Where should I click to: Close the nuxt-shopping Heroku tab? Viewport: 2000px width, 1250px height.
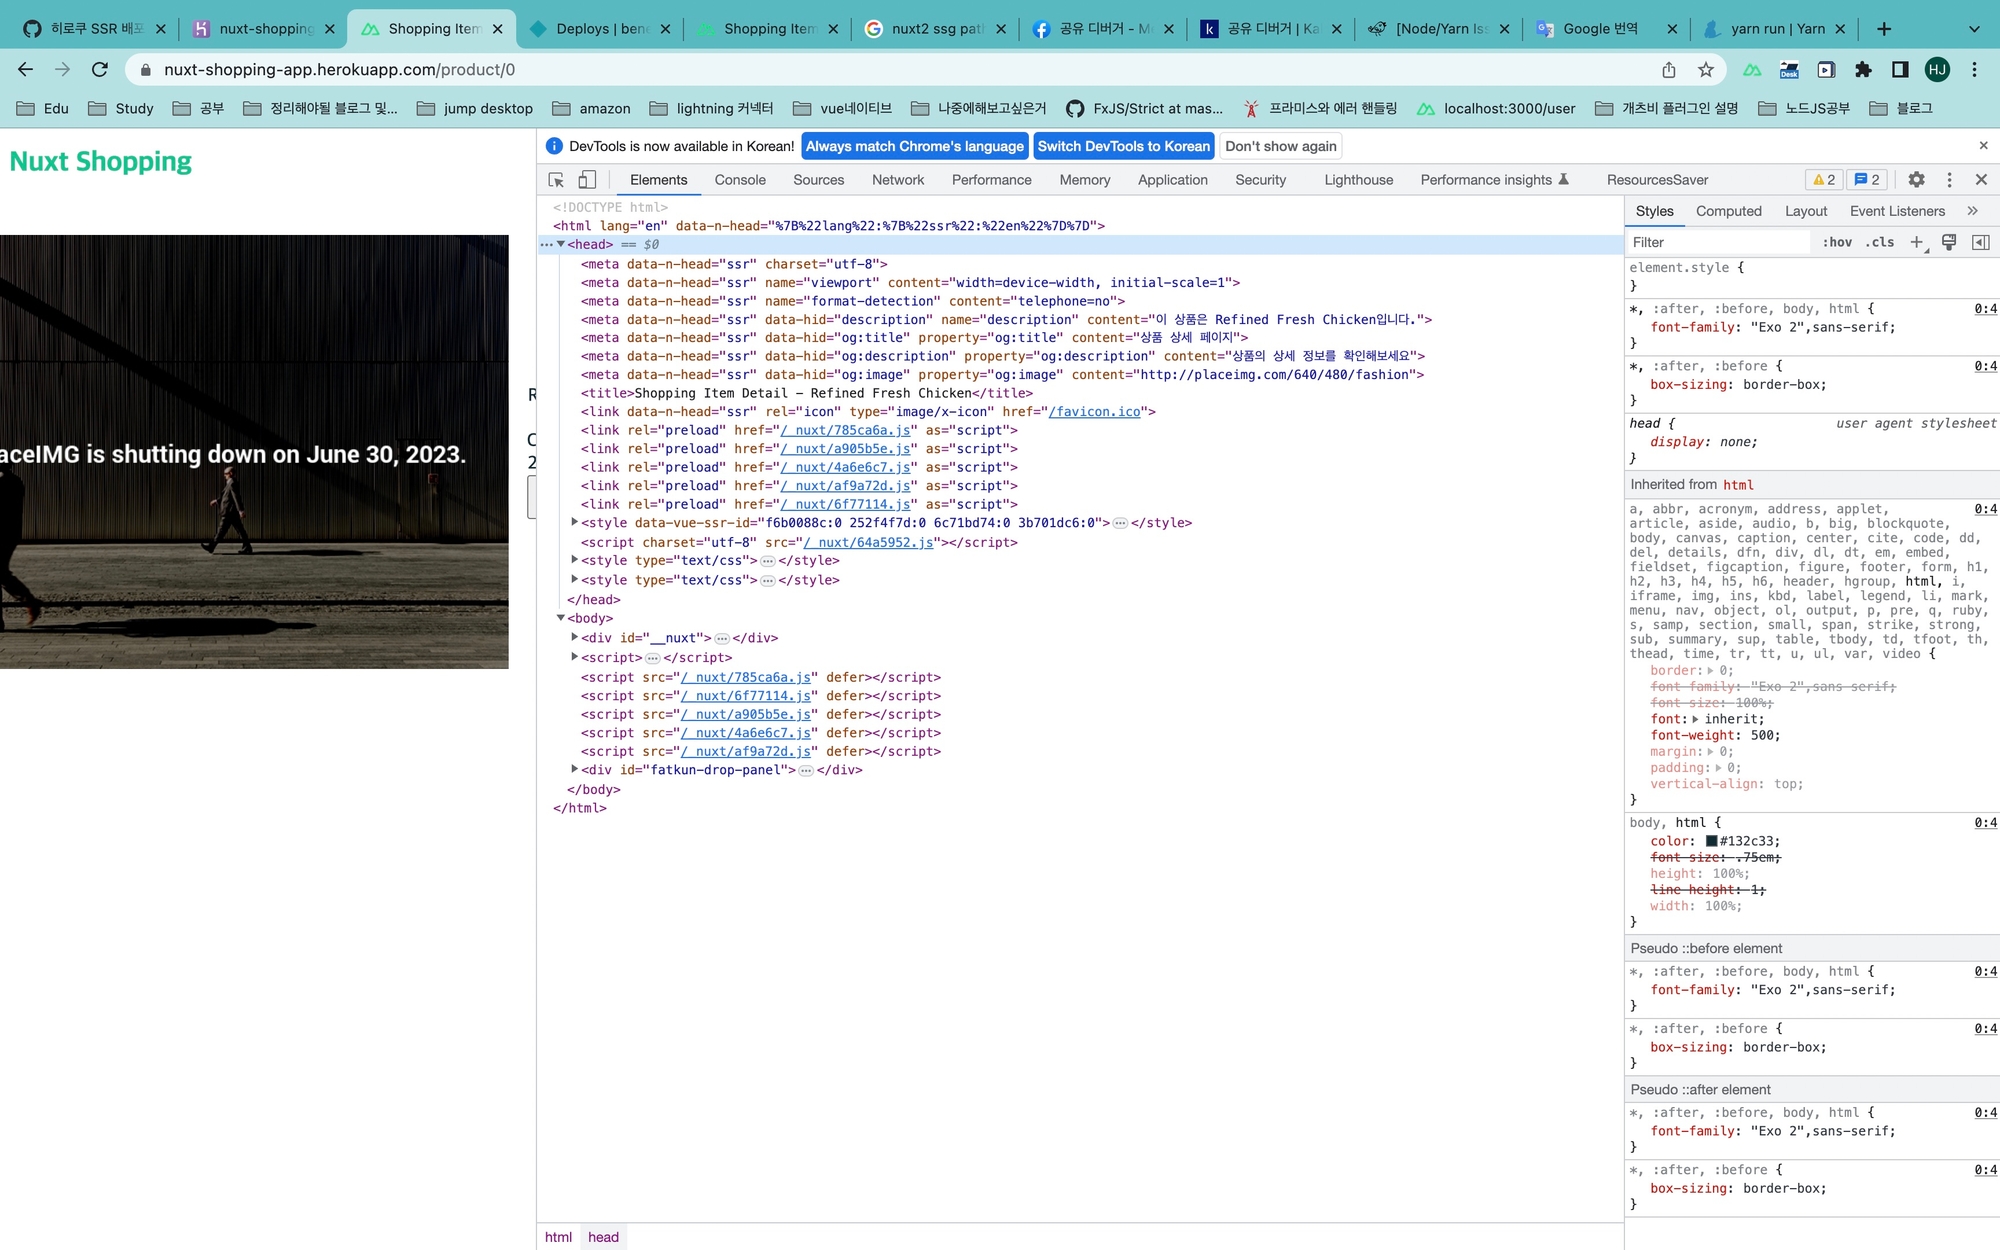click(x=330, y=29)
